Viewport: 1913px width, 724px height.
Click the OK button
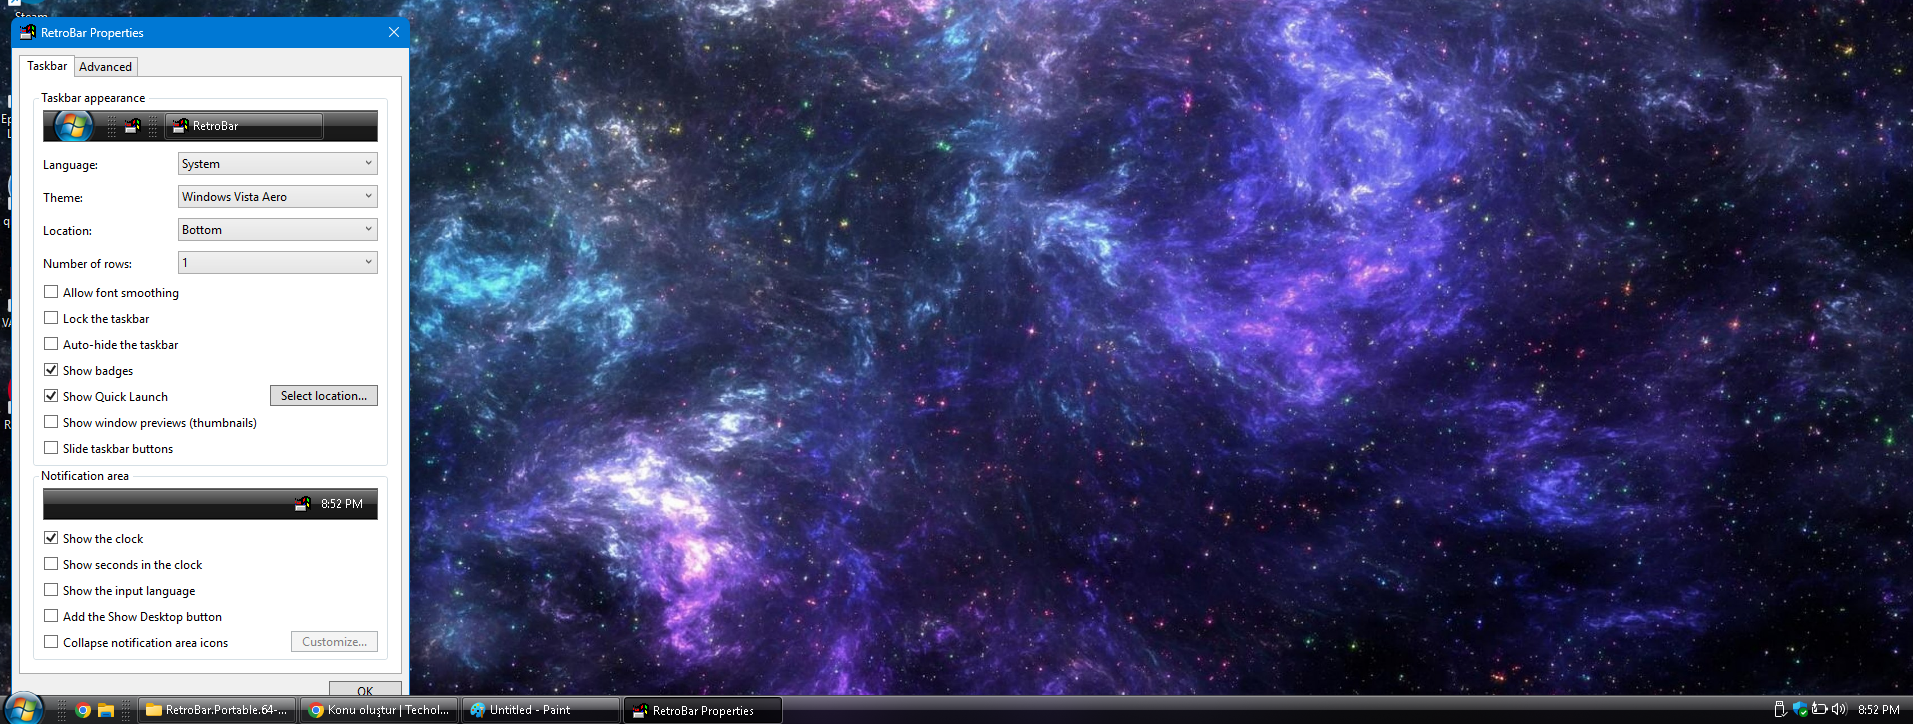pos(365,689)
